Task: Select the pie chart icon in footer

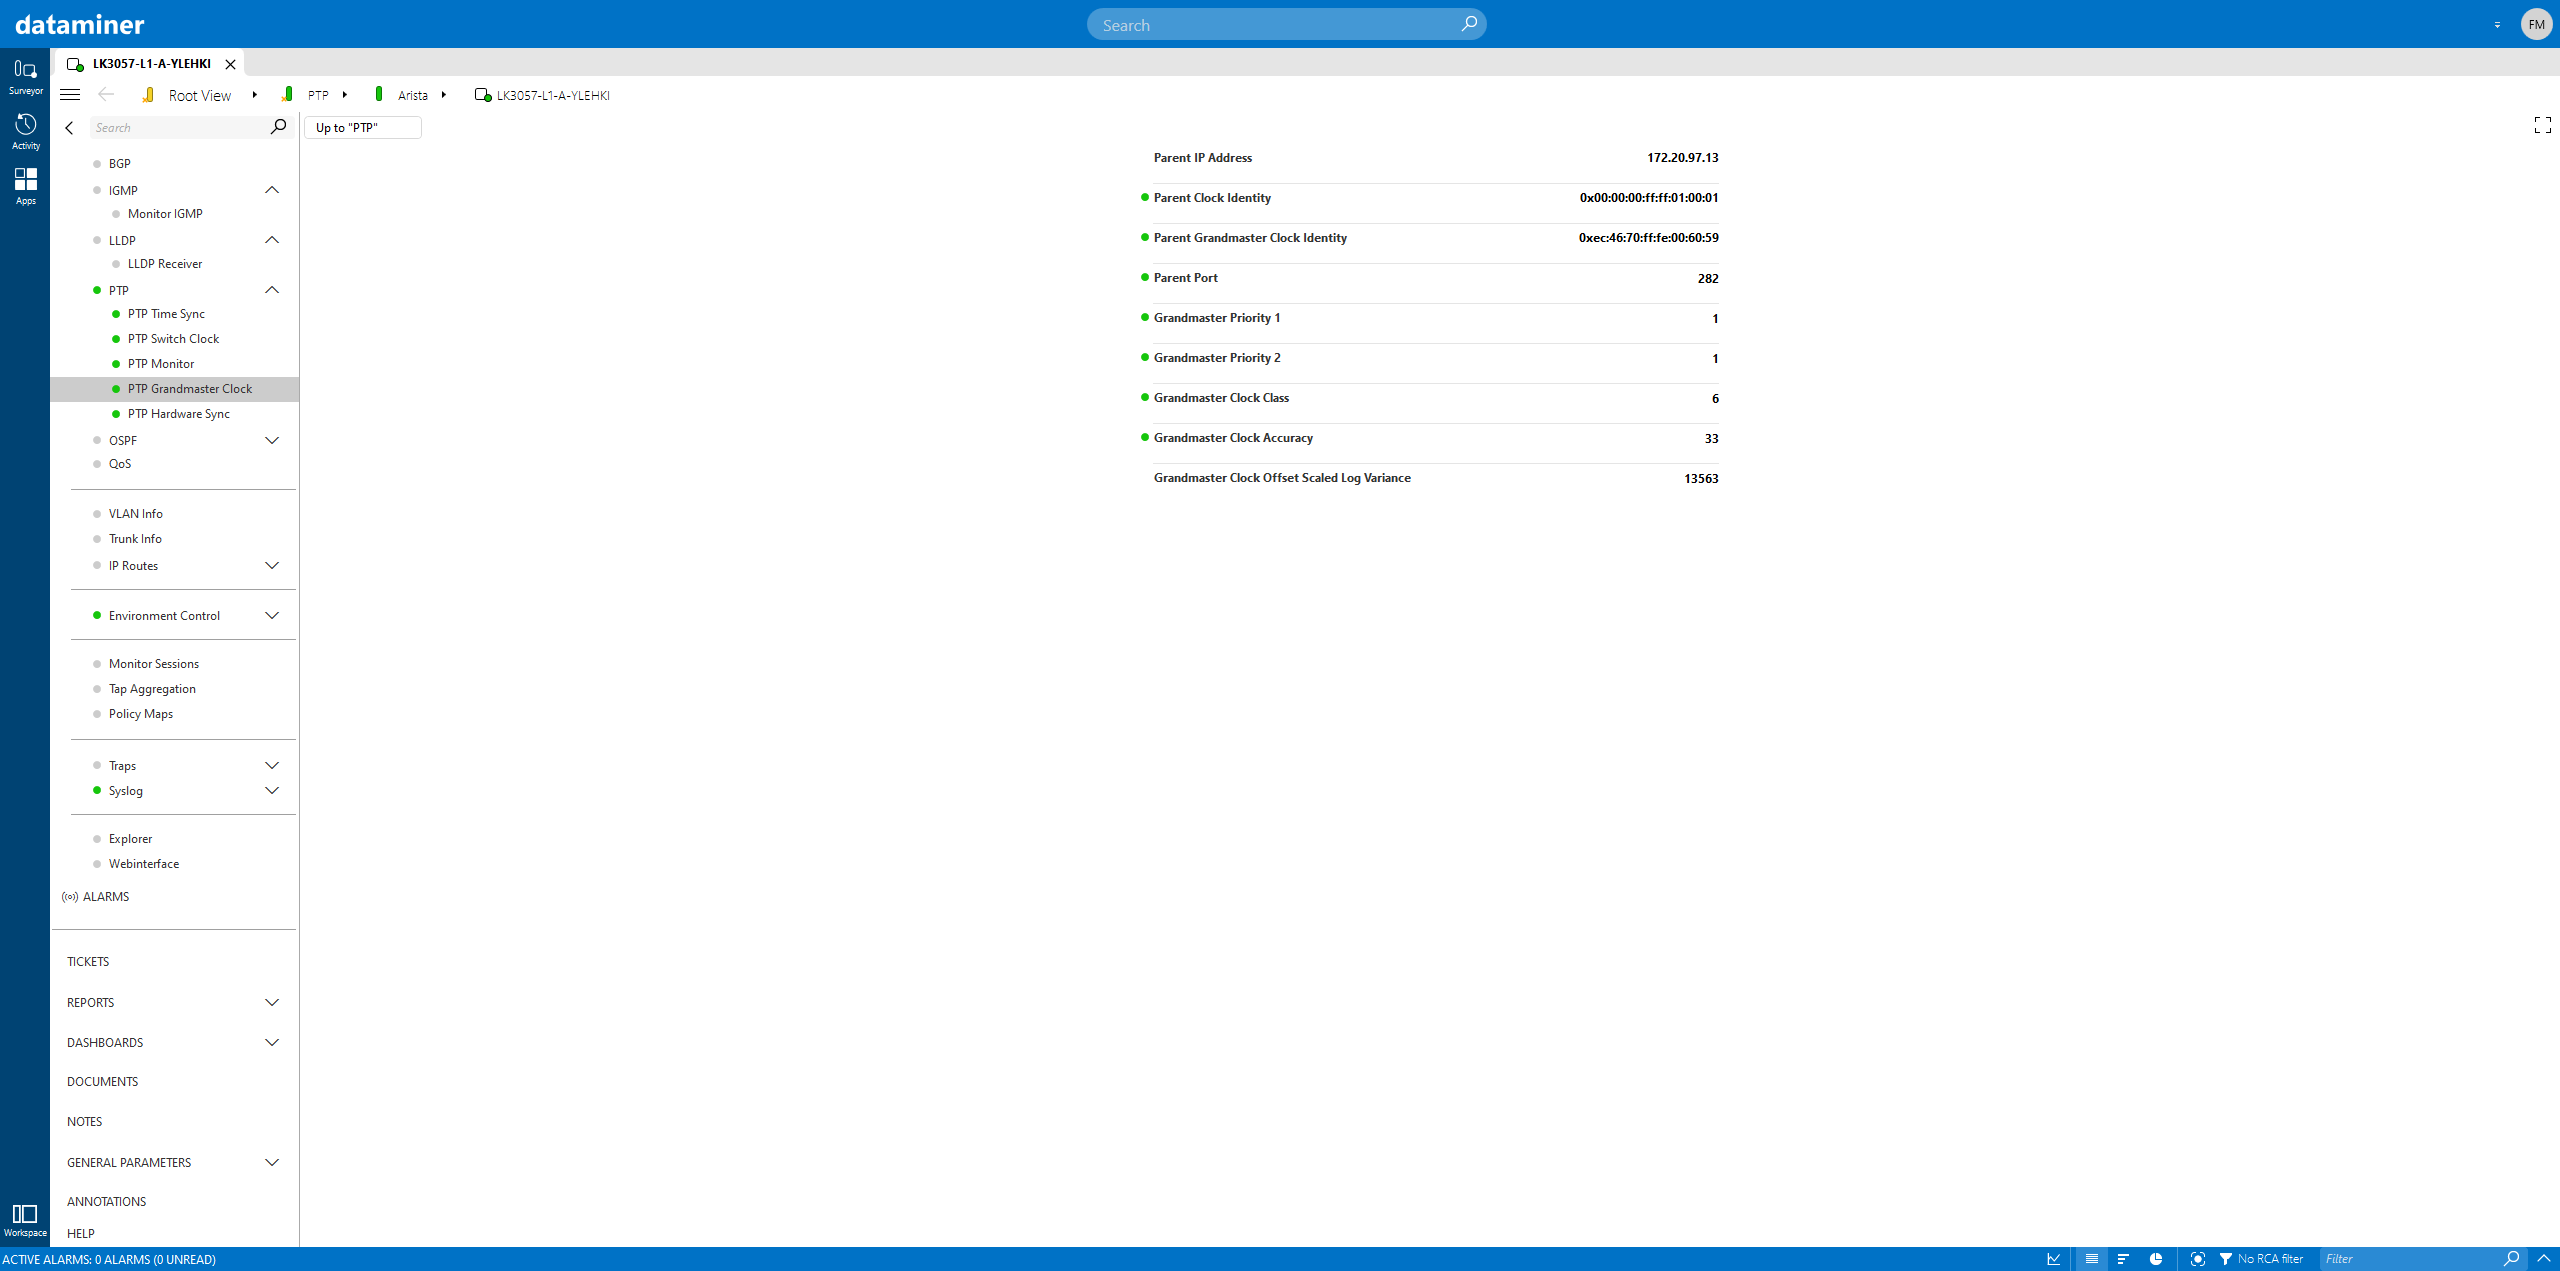Action: (2156, 1259)
